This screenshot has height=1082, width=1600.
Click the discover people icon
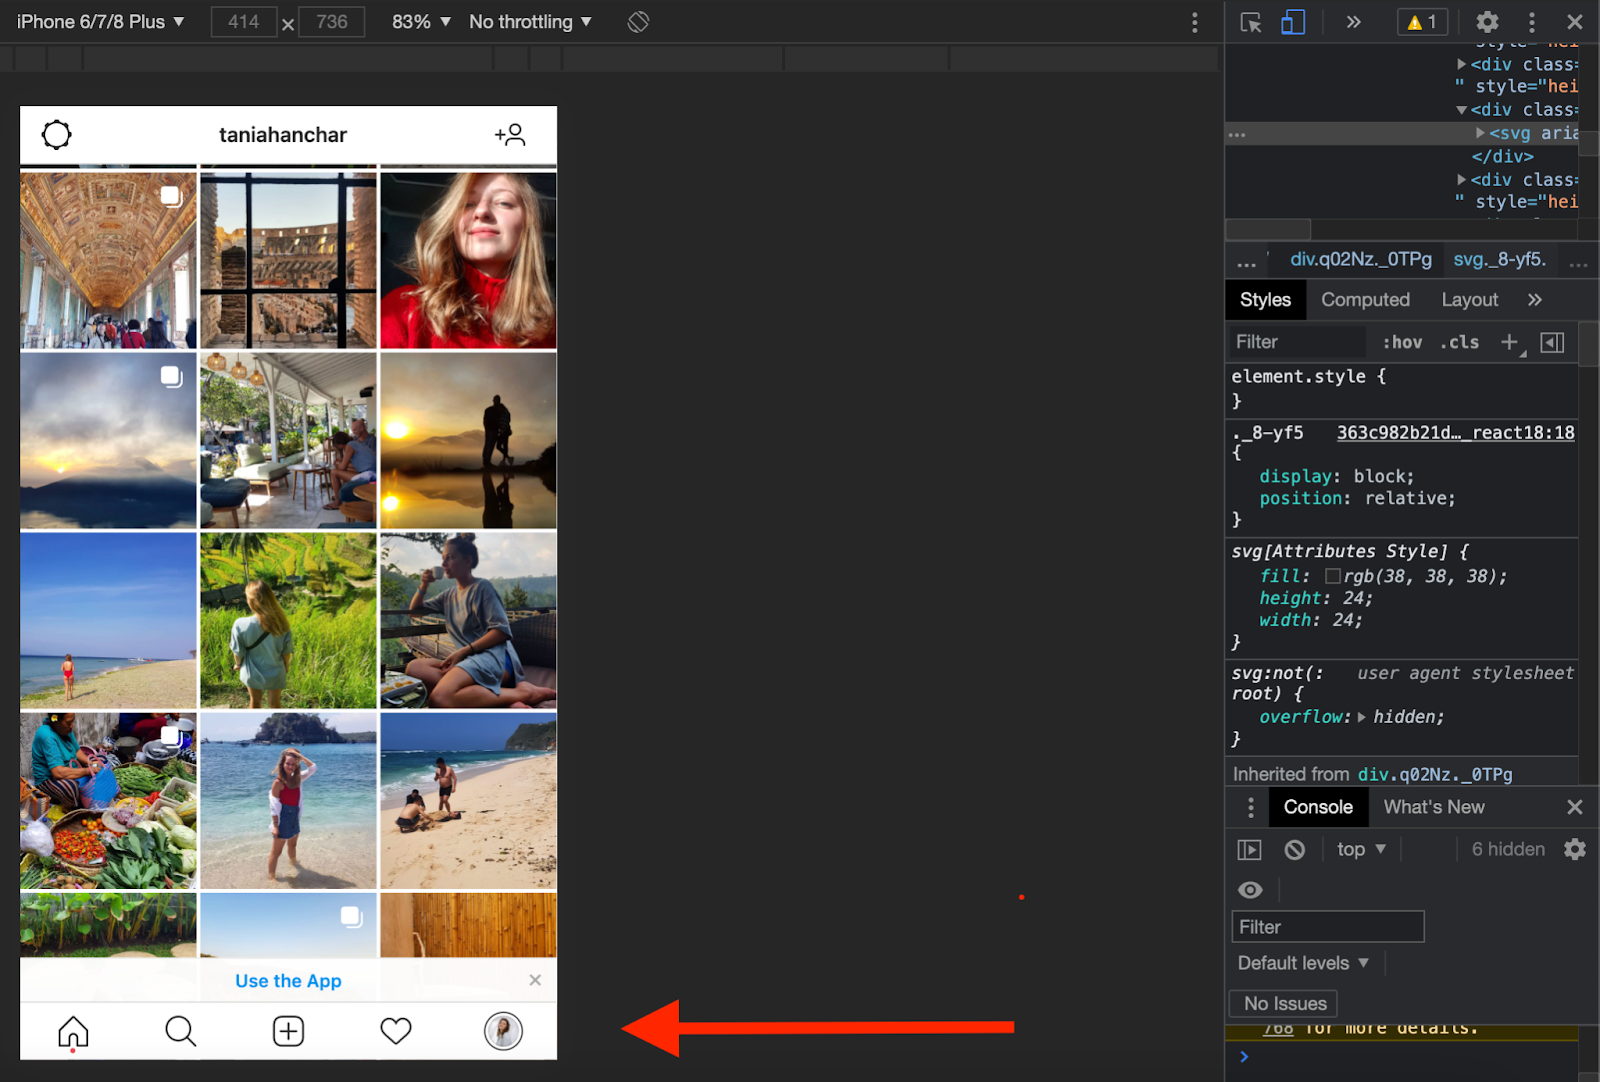pyautogui.click(x=510, y=135)
